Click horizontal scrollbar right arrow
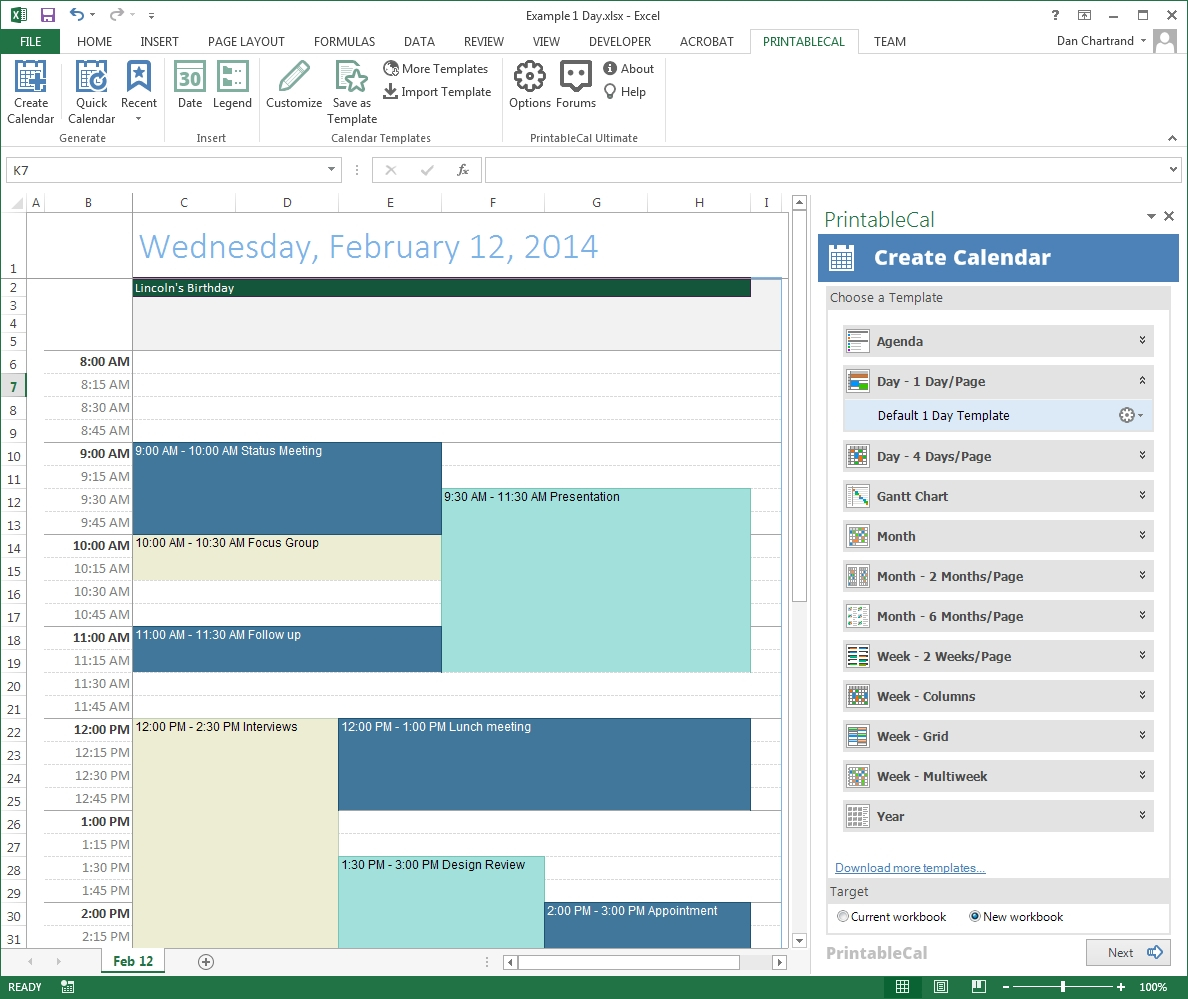1188x999 pixels. (780, 962)
